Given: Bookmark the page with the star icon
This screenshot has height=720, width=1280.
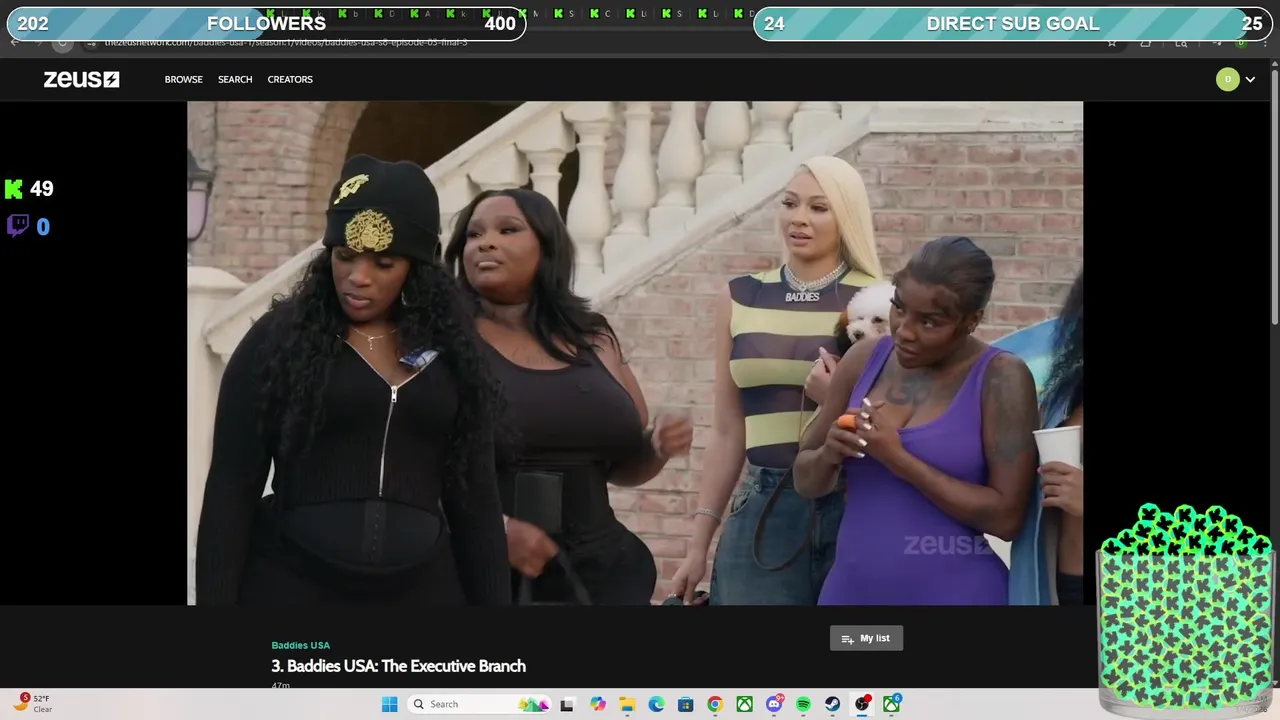Looking at the screenshot, I should point(1111,43).
